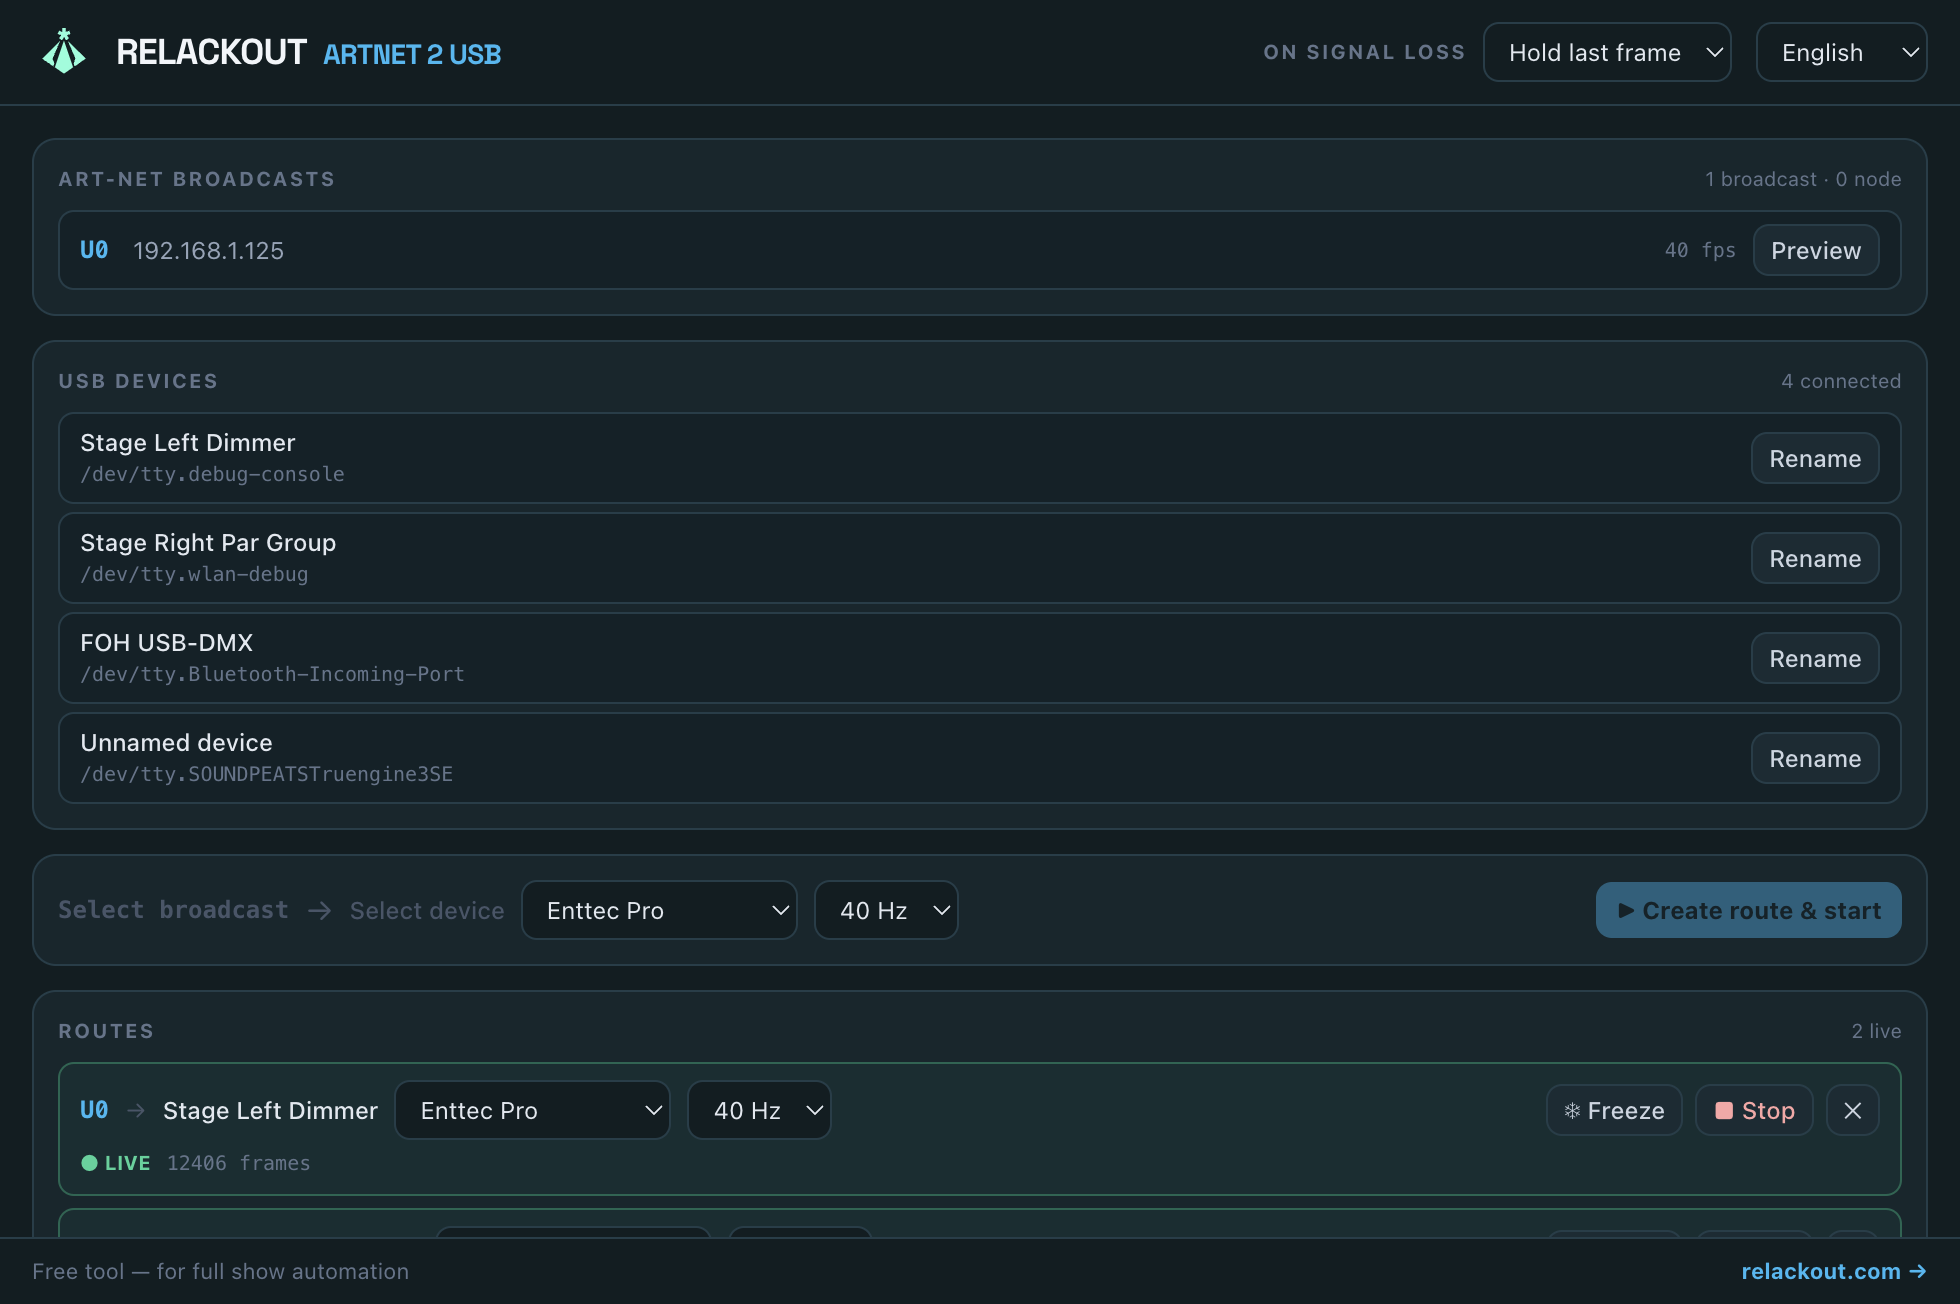Open the On Signal Loss dropdown

(1607, 52)
